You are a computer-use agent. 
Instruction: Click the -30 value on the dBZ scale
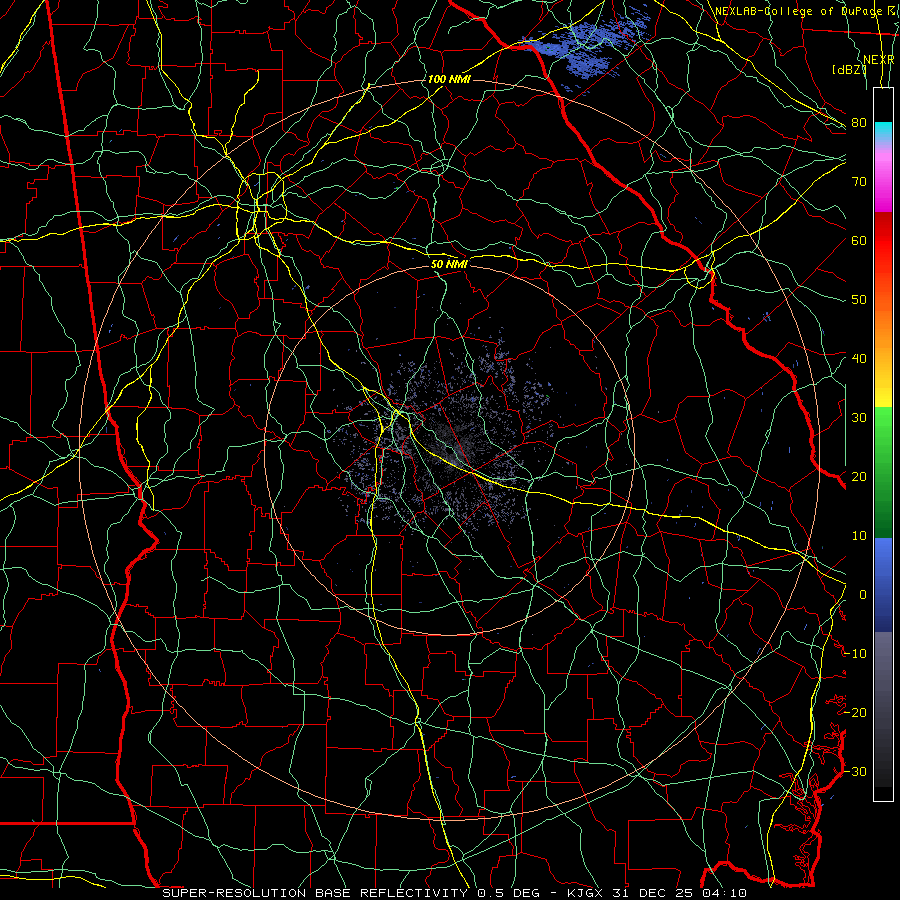point(855,771)
